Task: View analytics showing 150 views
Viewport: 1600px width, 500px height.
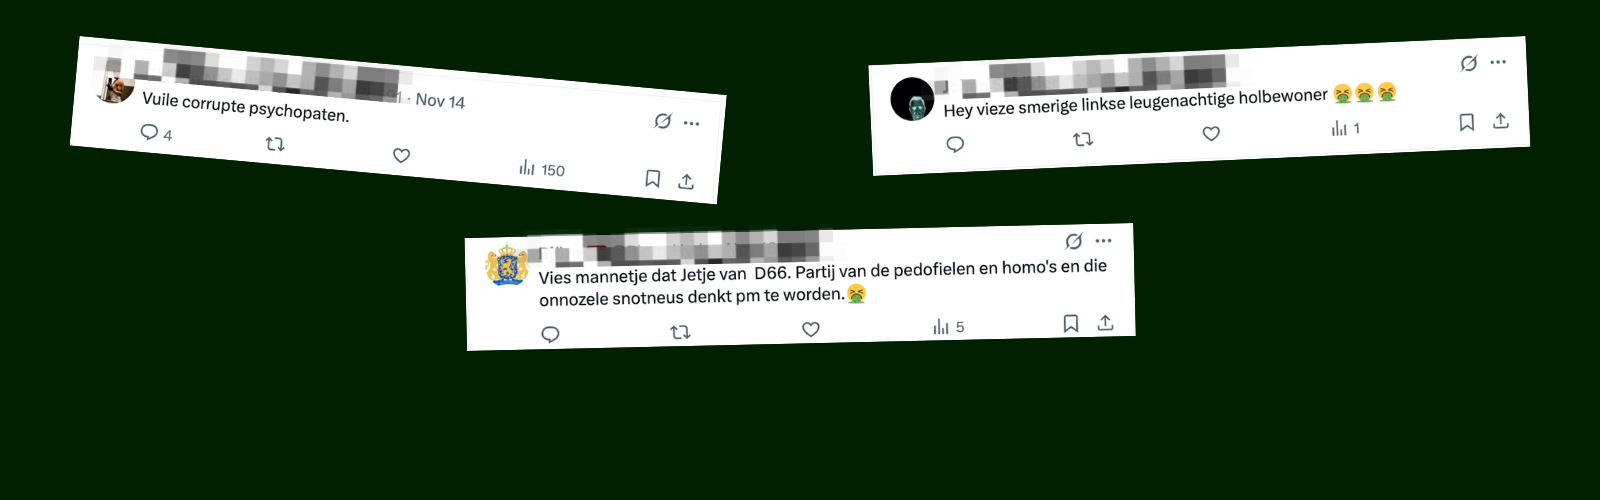Action: pyautogui.click(x=541, y=169)
